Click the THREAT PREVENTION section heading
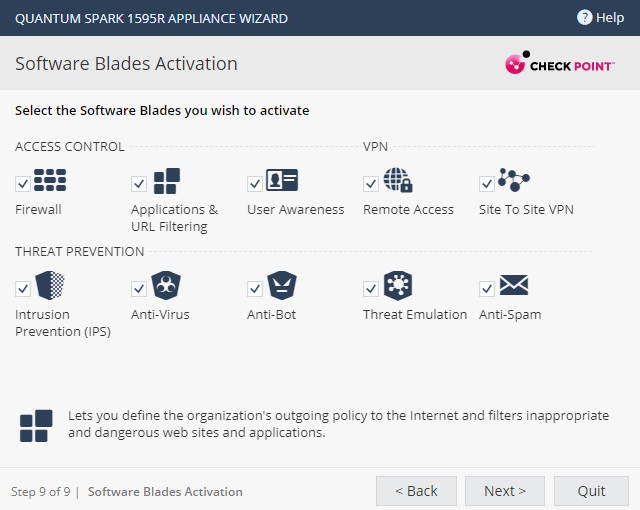 pos(80,251)
